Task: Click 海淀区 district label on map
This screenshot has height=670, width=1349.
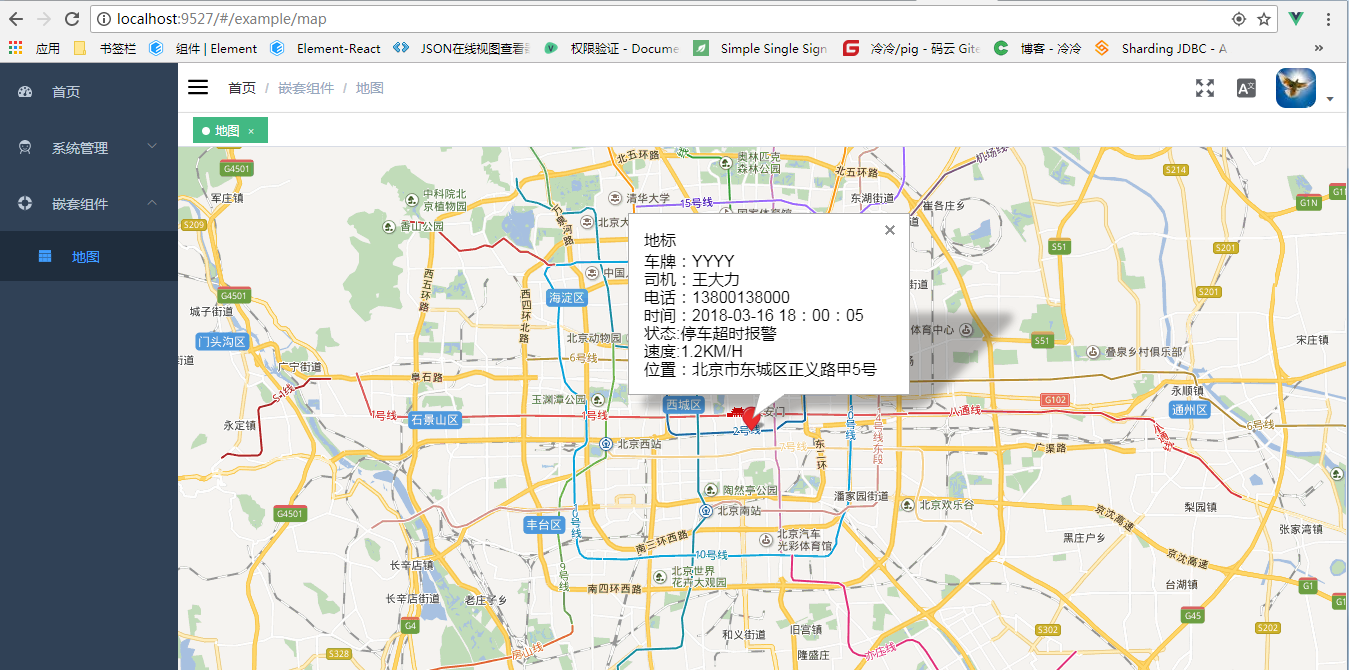Action: [566, 298]
